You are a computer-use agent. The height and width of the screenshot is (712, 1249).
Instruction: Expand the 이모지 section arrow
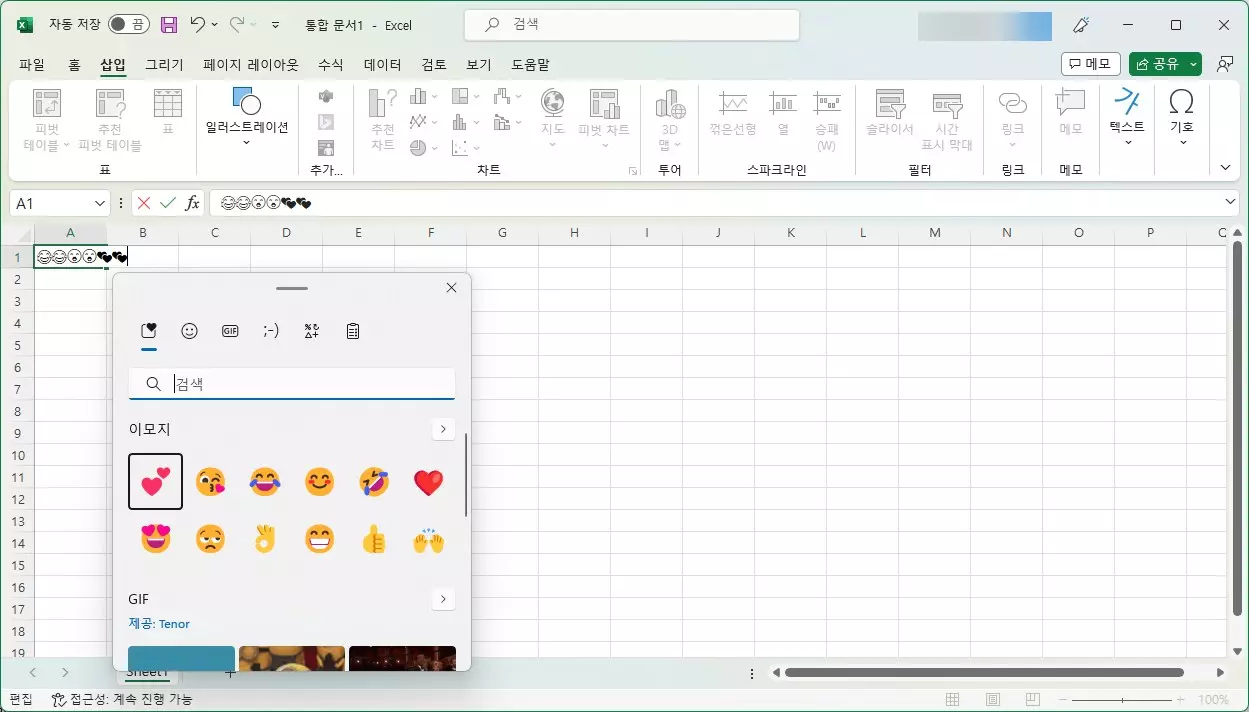click(443, 429)
